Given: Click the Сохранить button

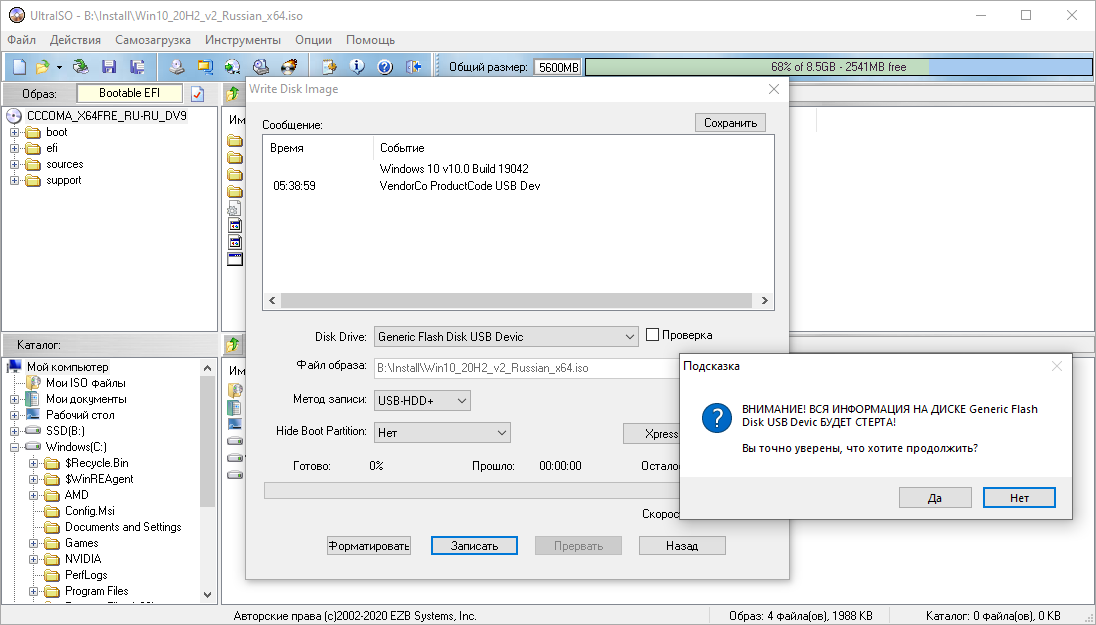Looking at the screenshot, I should tap(730, 122).
